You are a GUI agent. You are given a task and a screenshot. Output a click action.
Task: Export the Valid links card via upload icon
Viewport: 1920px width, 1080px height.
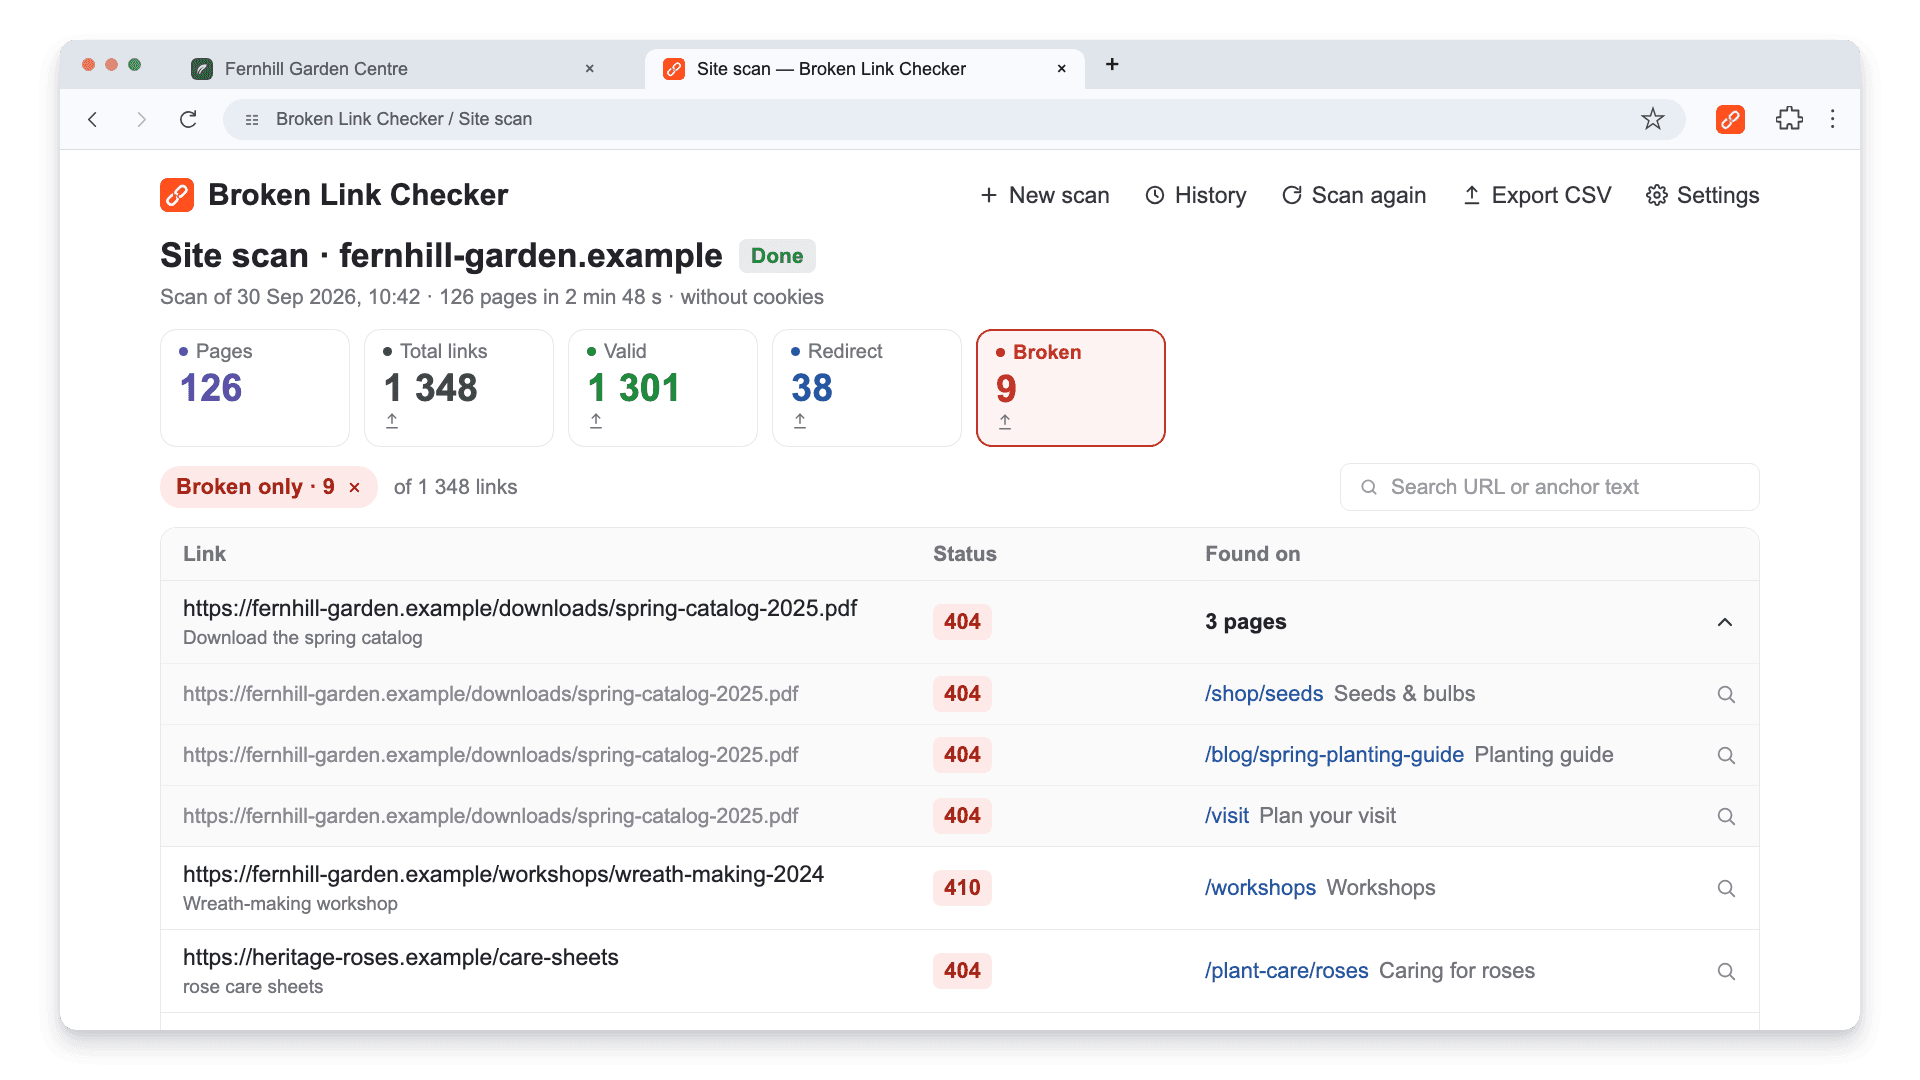(596, 421)
